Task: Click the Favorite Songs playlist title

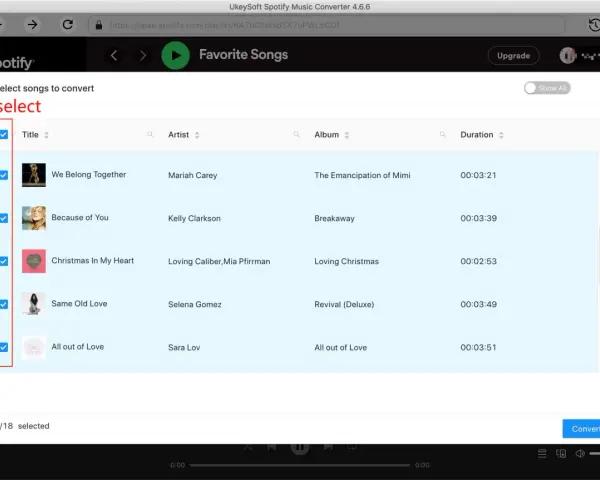Action: tap(243, 55)
